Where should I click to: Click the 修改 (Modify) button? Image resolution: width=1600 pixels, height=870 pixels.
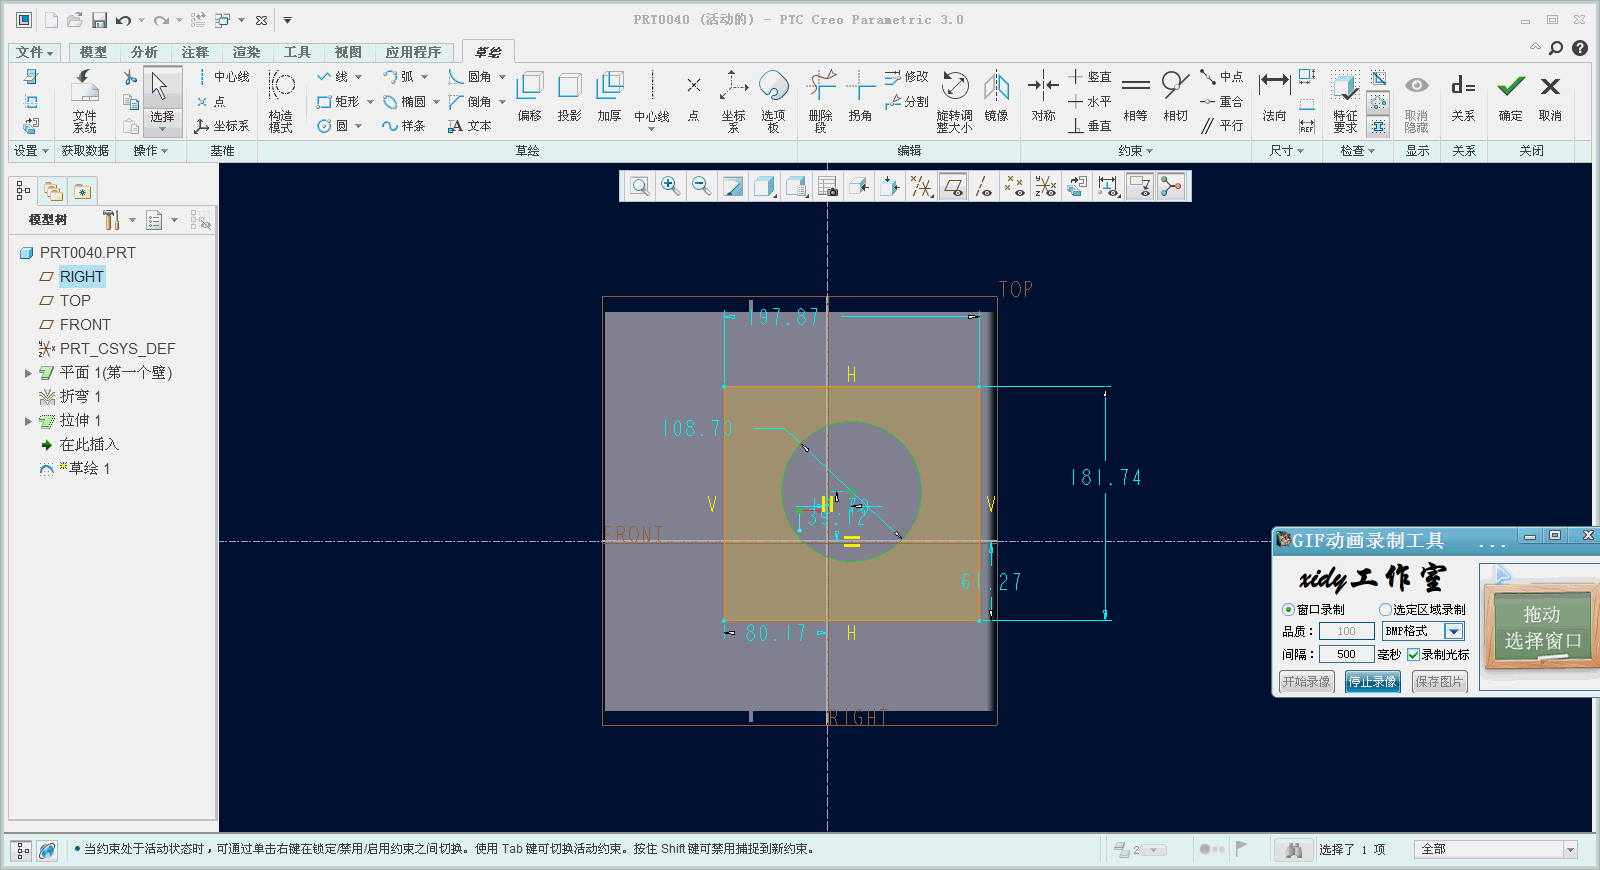coord(907,77)
